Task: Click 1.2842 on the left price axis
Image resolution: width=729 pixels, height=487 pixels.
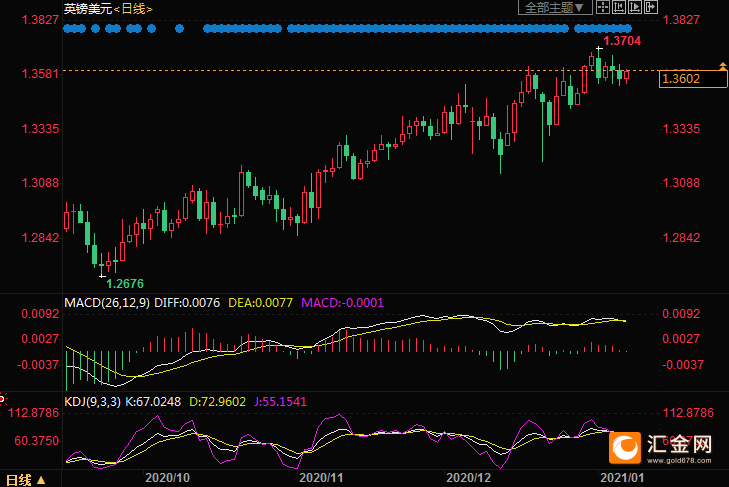Action: [40, 238]
